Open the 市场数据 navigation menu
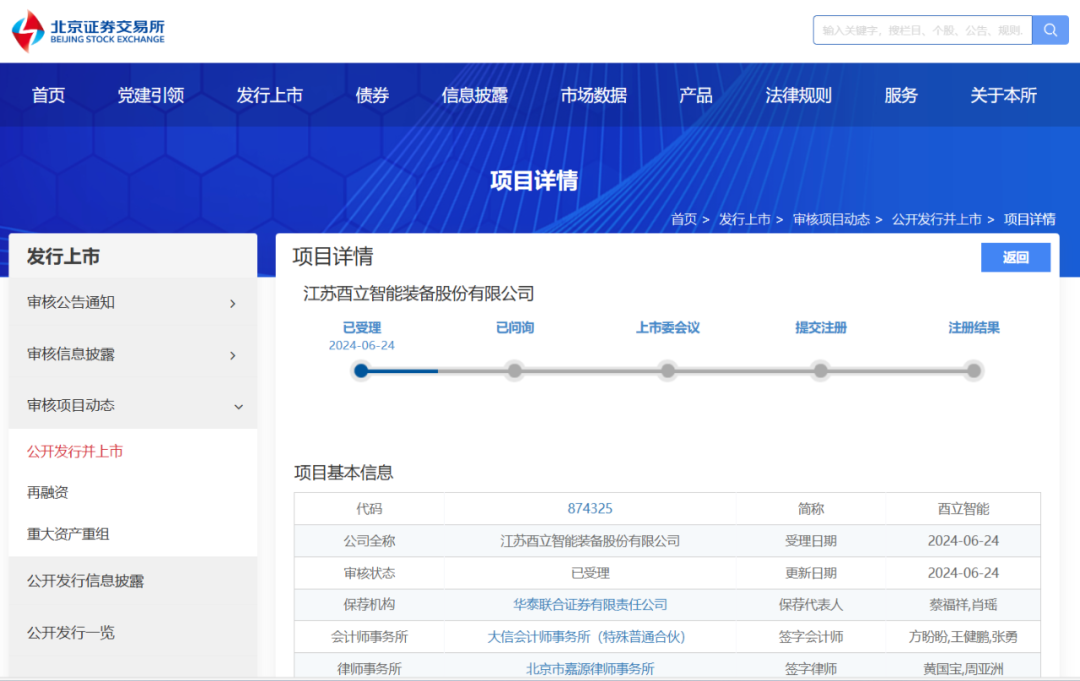The image size is (1080, 681). coord(594,95)
